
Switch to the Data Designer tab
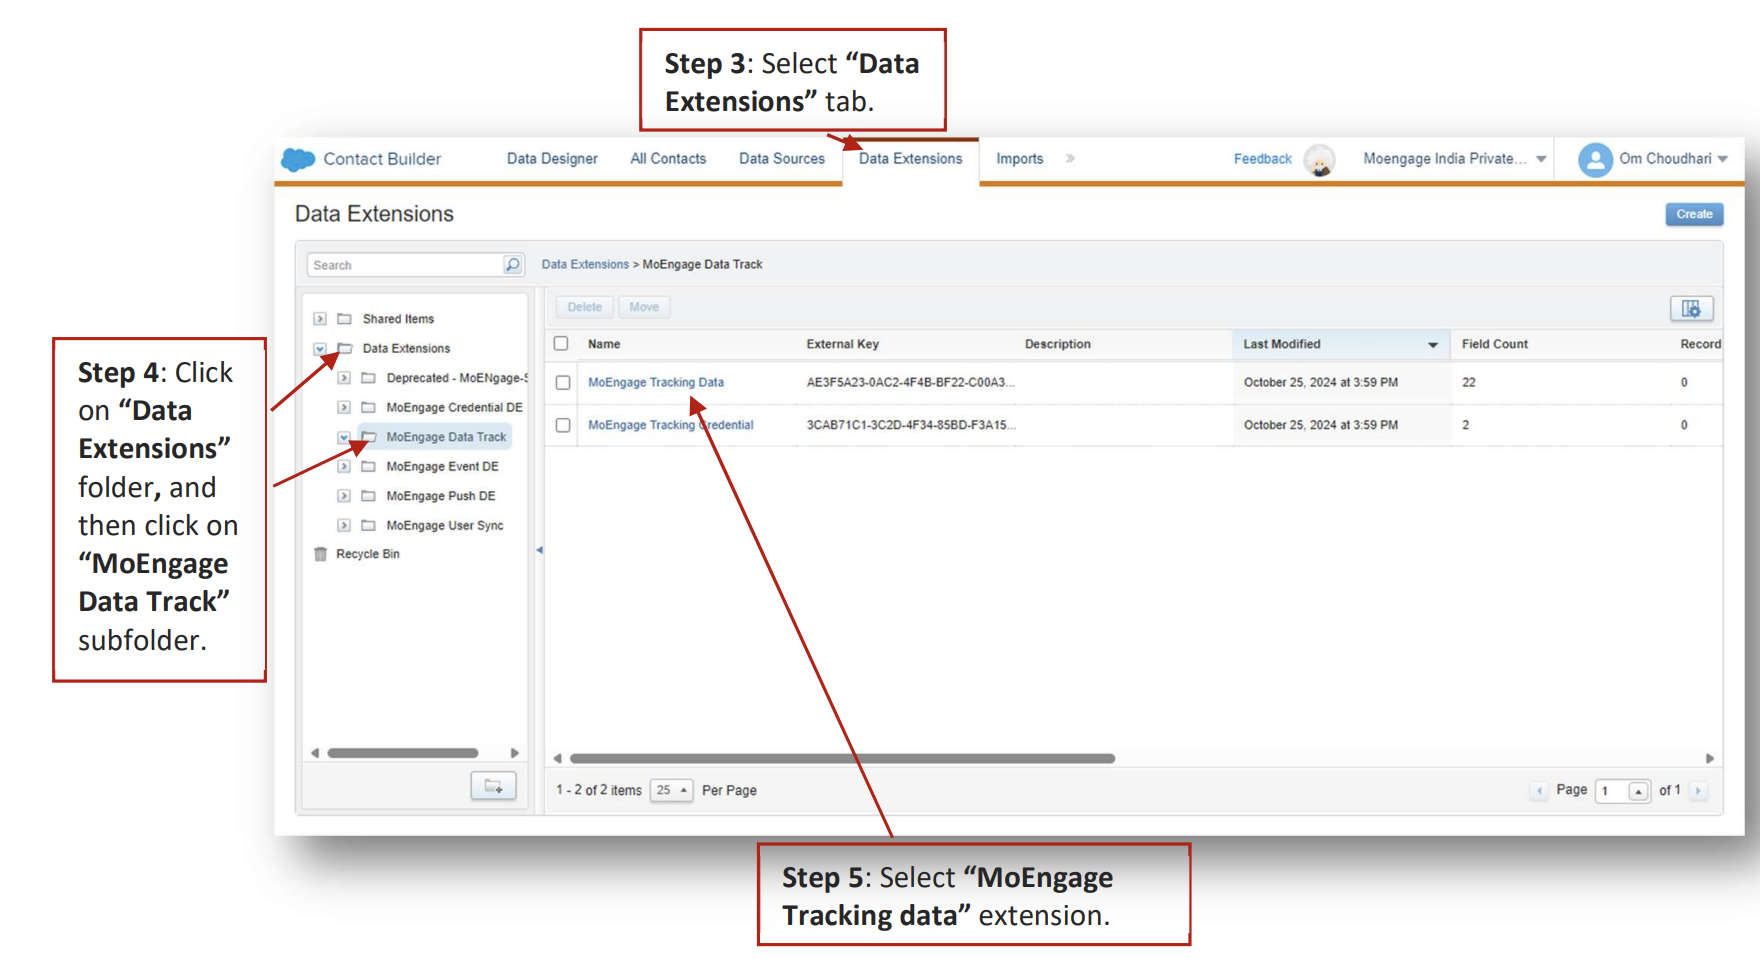pos(552,159)
